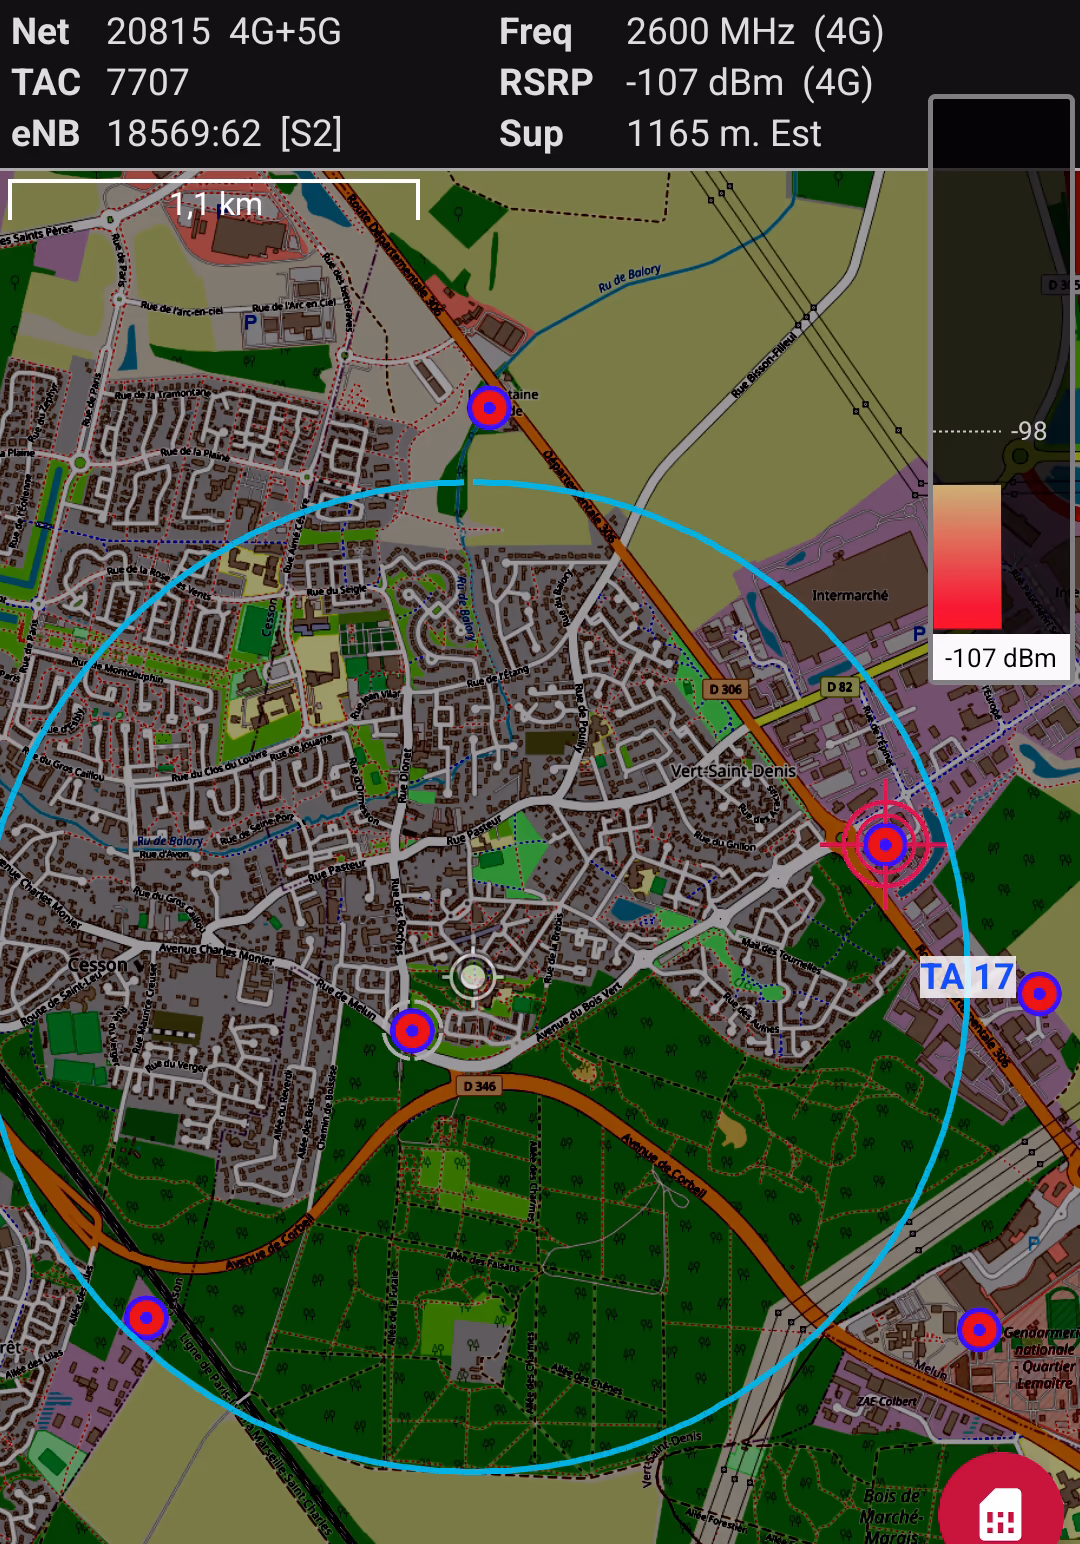Image resolution: width=1080 pixels, height=1544 pixels.
Task: Tap the tower marker beside TA 17 label
Action: tap(1039, 994)
